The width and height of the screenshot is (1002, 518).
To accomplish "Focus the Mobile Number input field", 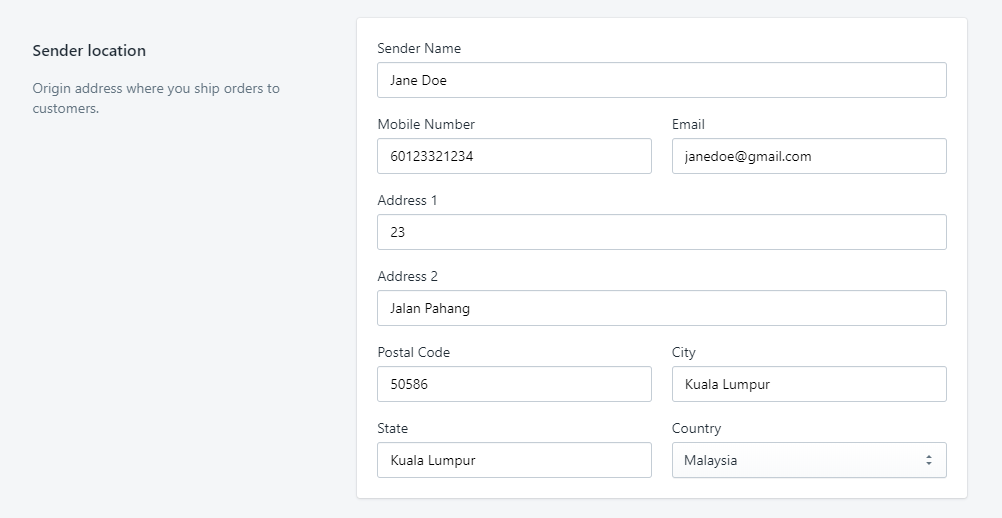I will (514, 156).
